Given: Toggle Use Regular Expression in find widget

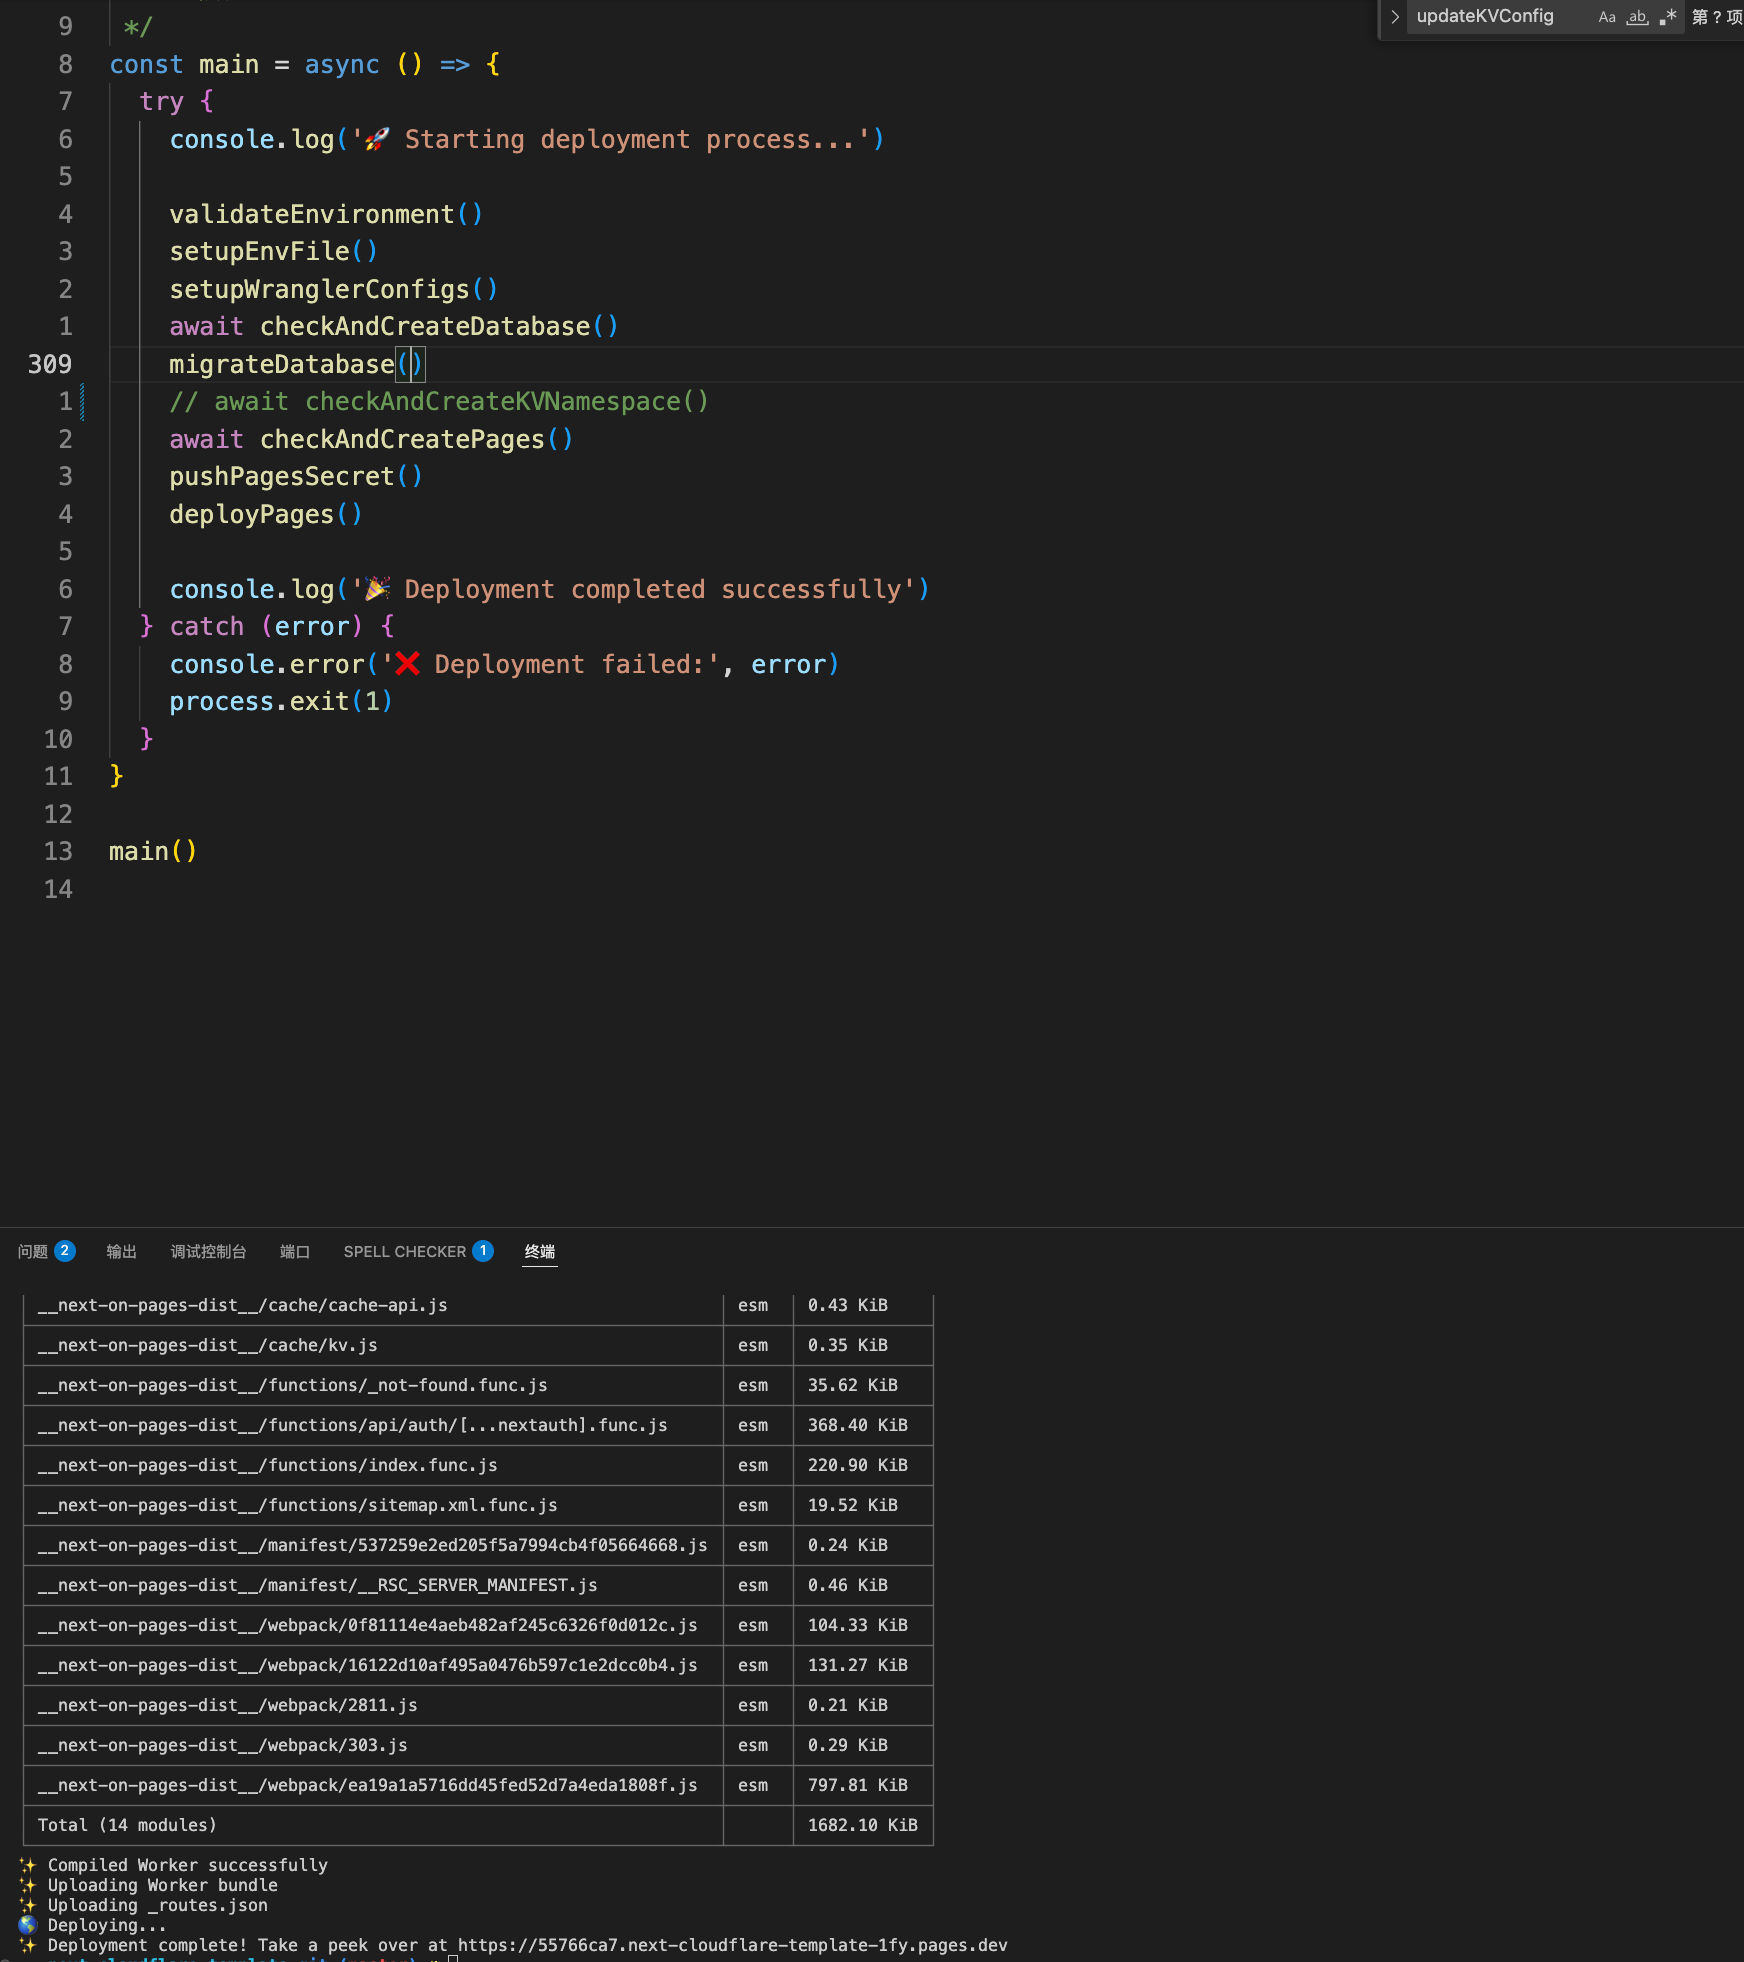Looking at the screenshot, I should pos(1667,17).
